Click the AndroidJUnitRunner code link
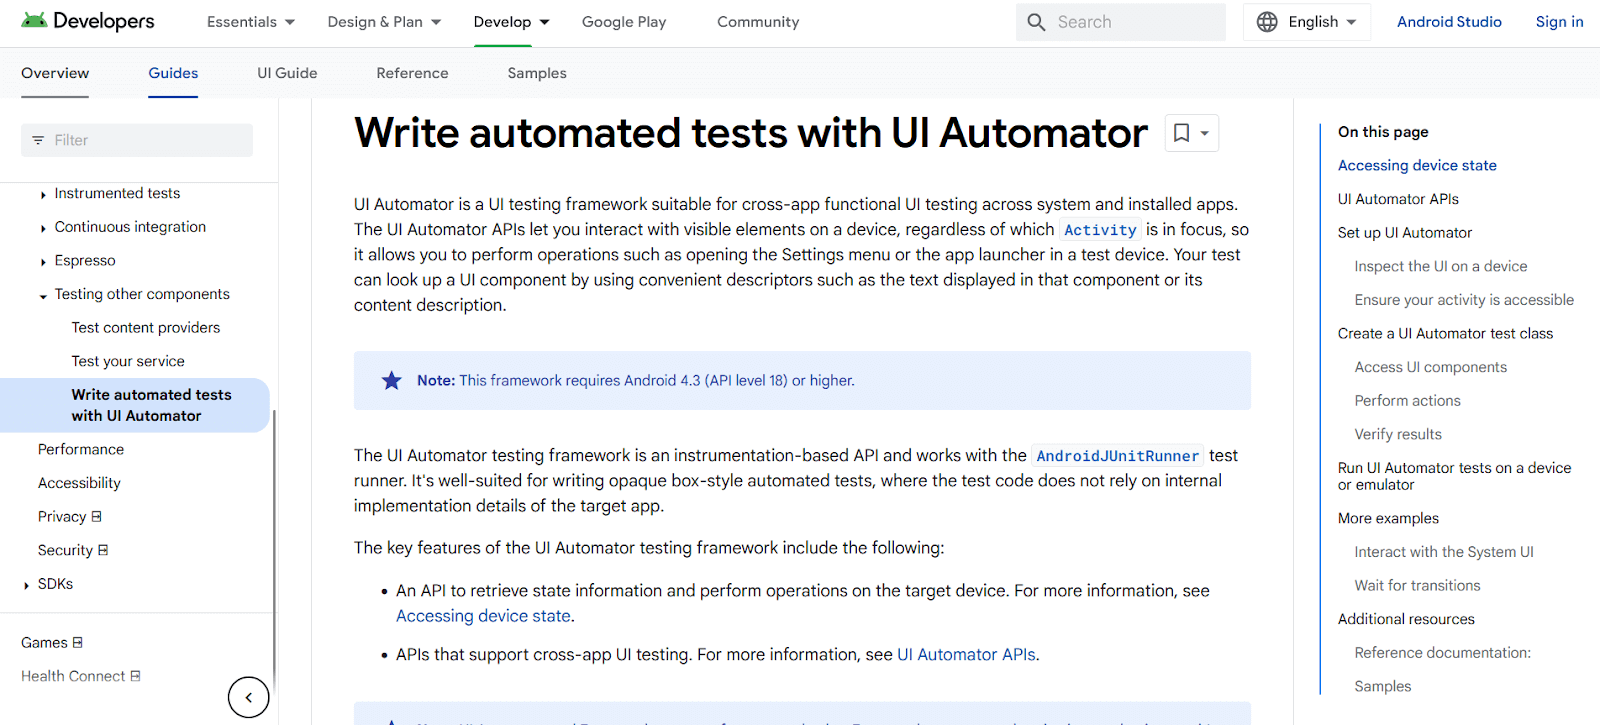Image resolution: width=1600 pixels, height=725 pixels. coord(1117,456)
